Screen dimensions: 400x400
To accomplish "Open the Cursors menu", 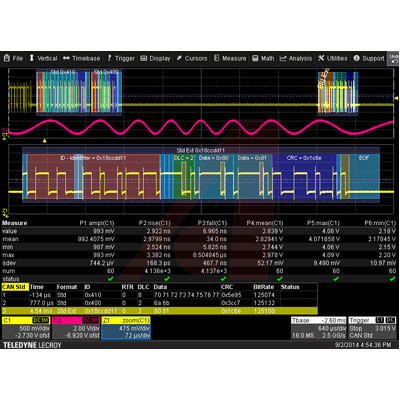I will 192,58.
